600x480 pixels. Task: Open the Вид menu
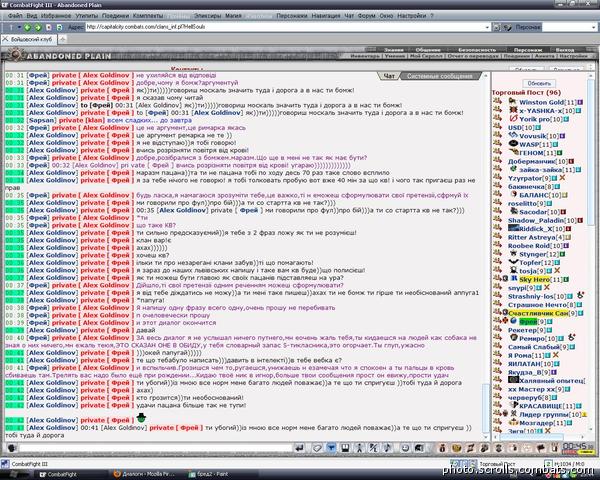pyautogui.click(x=32, y=16)
